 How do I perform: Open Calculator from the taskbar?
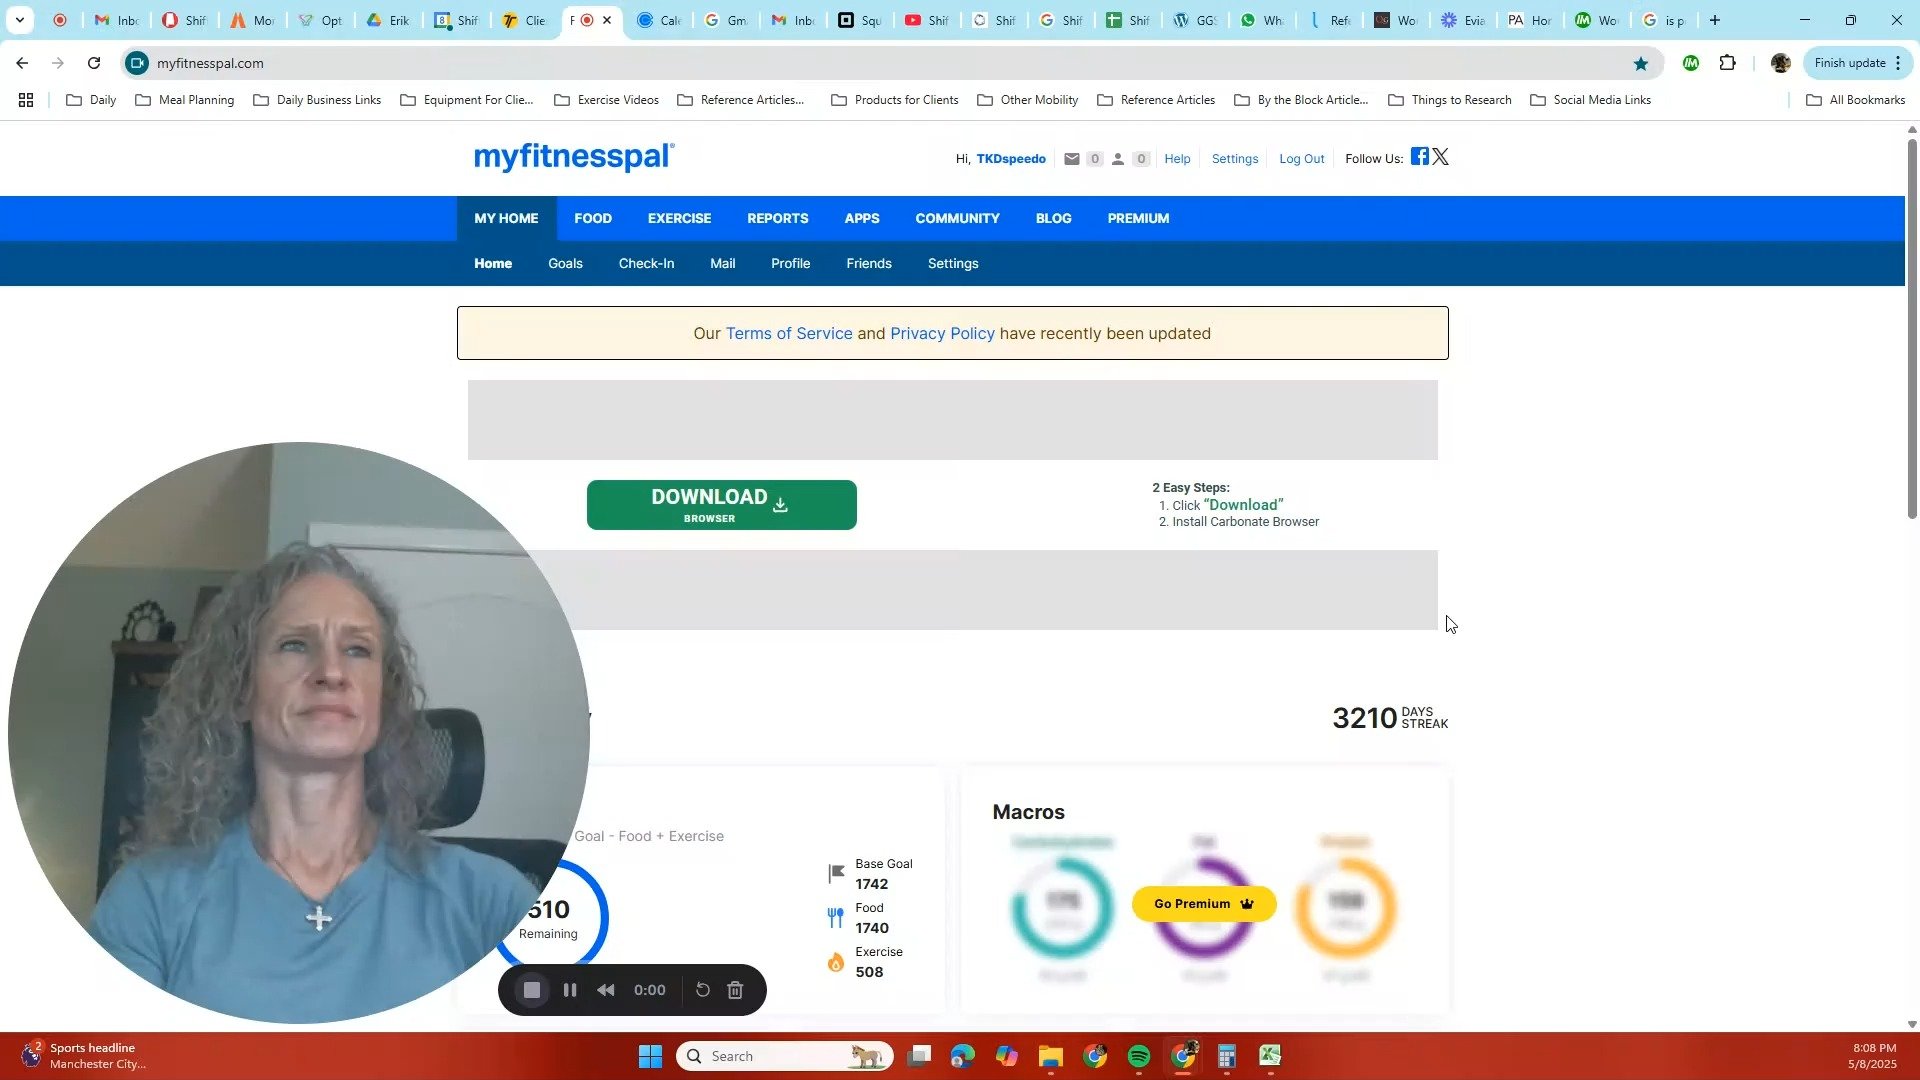coord(1227,1057)
